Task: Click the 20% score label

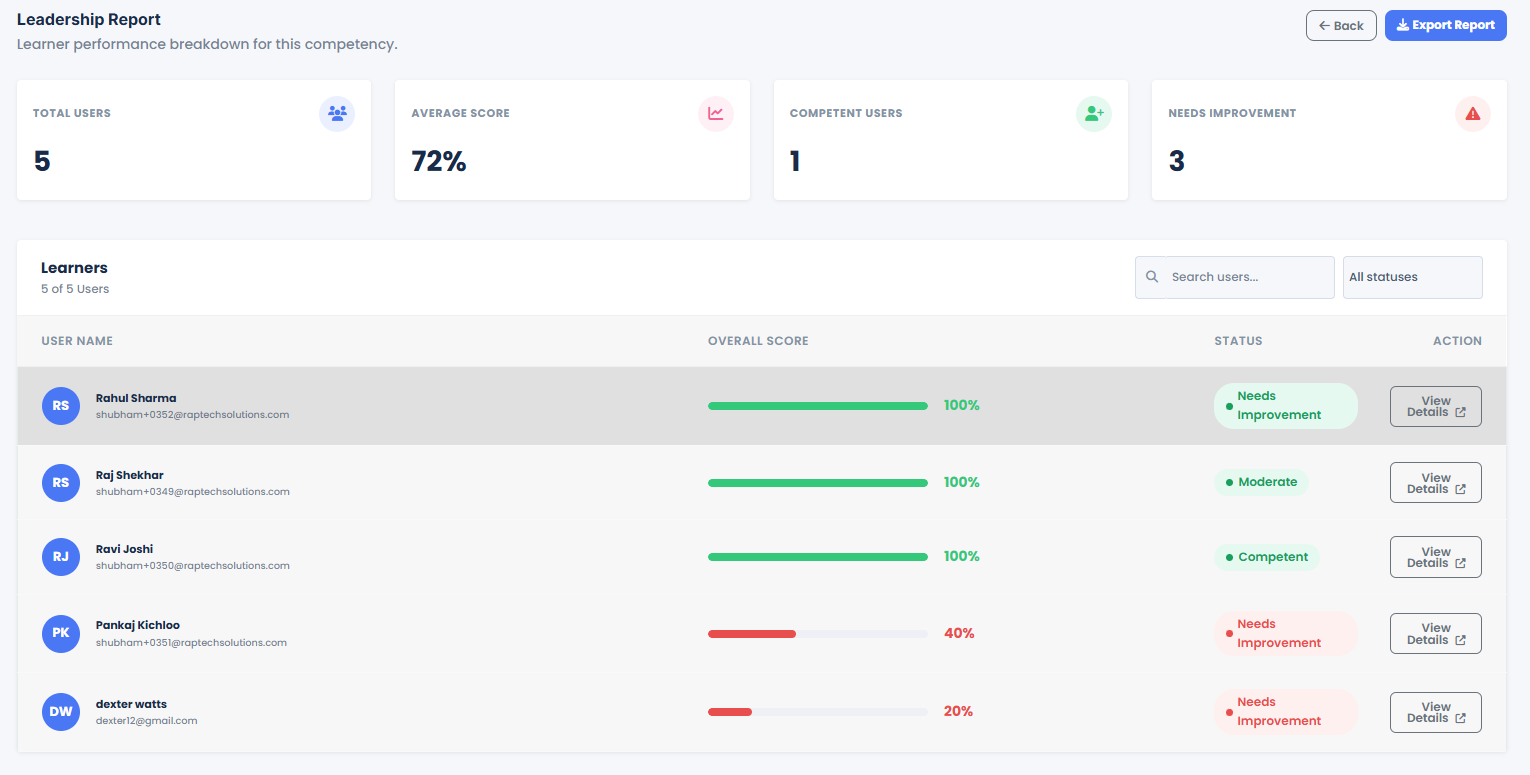Action: 958,712
